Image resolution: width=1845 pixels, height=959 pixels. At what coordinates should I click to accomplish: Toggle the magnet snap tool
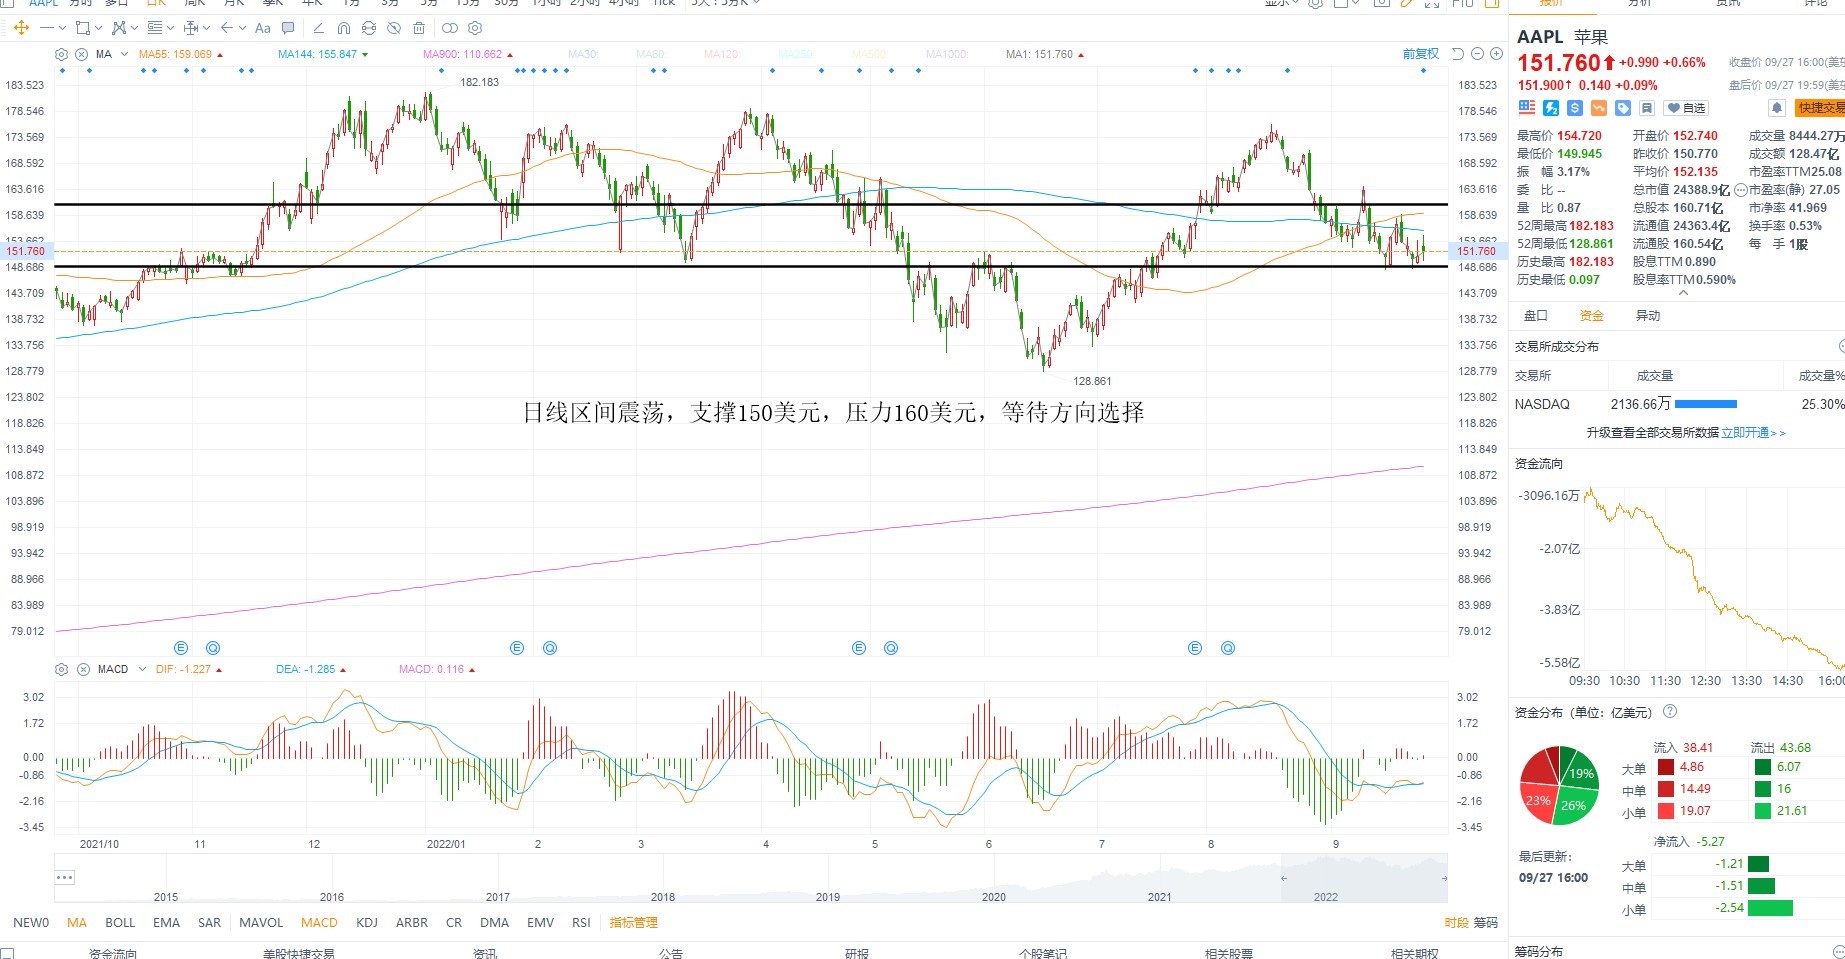344,28
